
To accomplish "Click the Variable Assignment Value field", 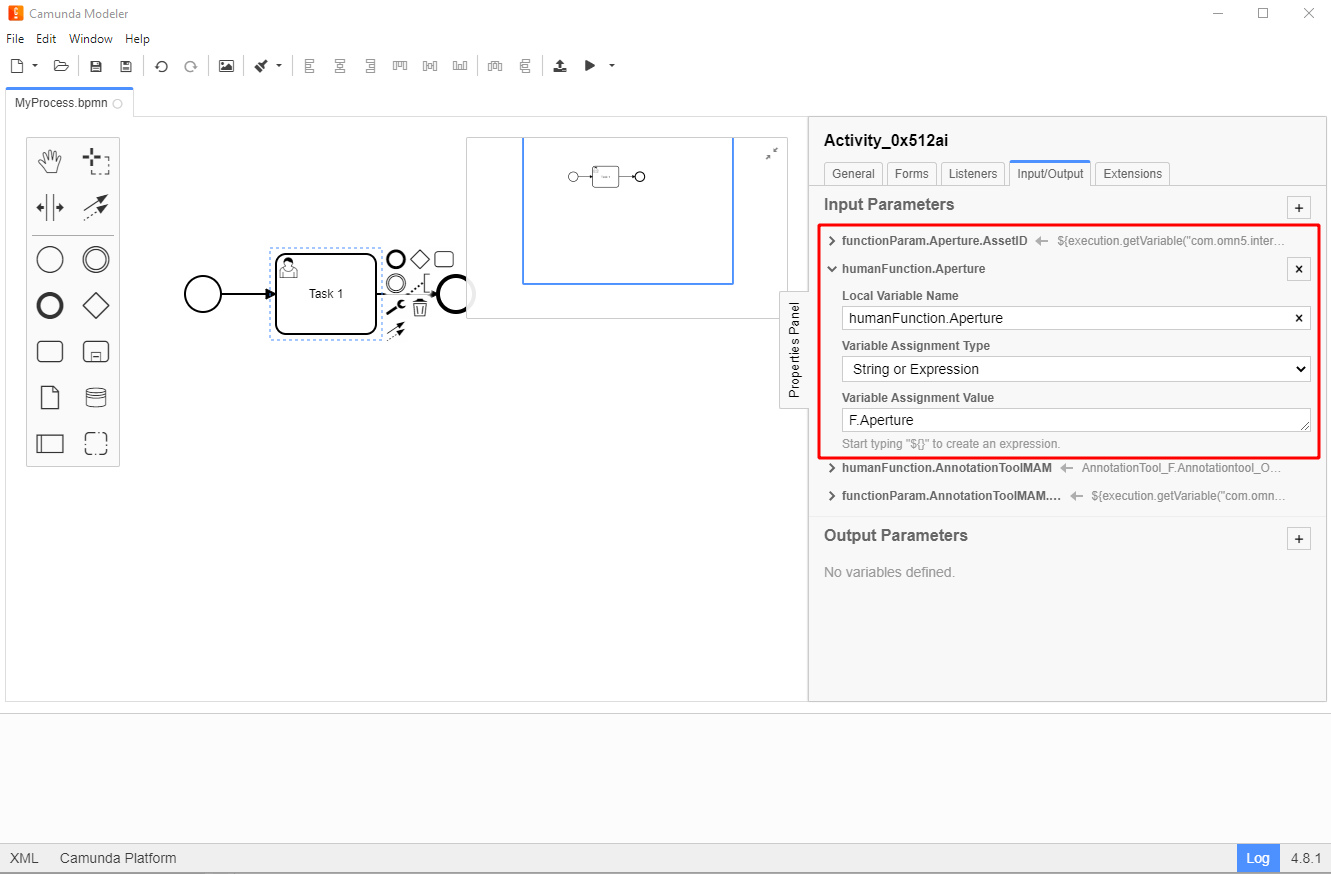I will coord(1076,420).
